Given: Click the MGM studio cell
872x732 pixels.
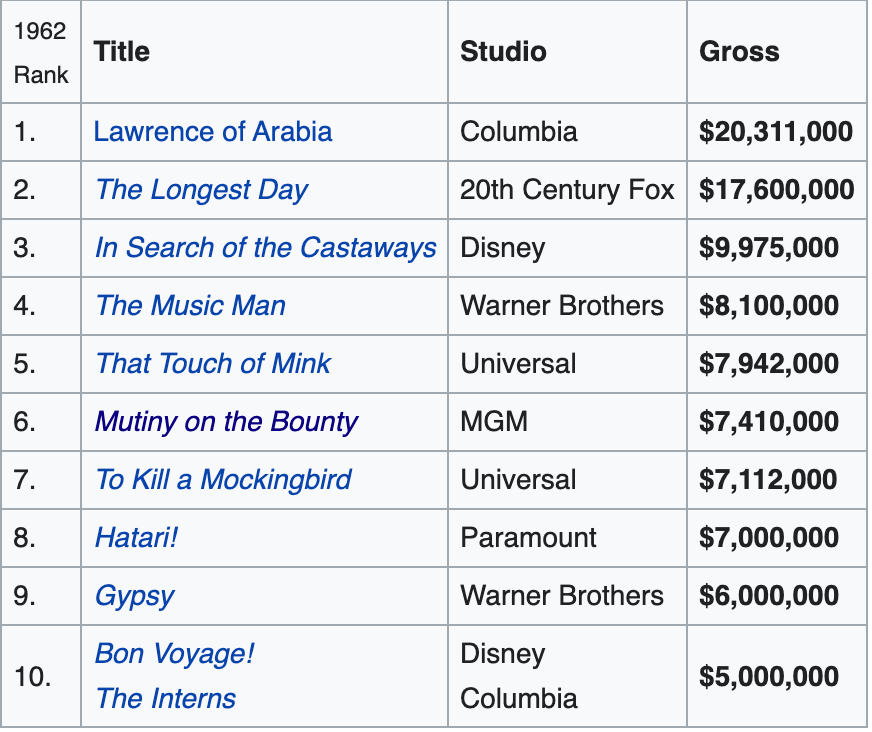Looking at the screenshot, I should pyautogui.click(x=494, y=422).
